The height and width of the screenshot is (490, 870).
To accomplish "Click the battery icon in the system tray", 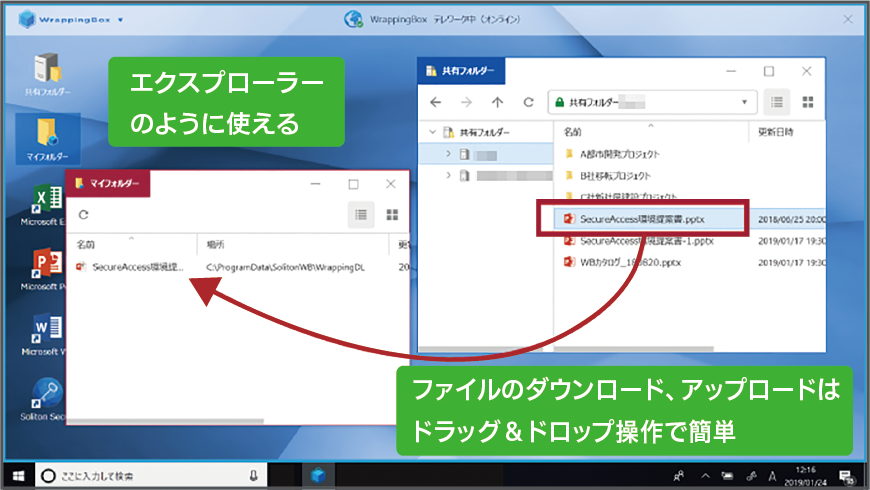I will coord(727,476).
